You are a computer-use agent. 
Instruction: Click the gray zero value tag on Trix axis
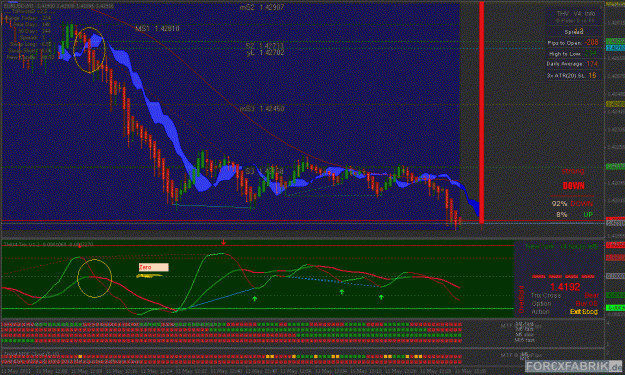[x=615, y=276]
